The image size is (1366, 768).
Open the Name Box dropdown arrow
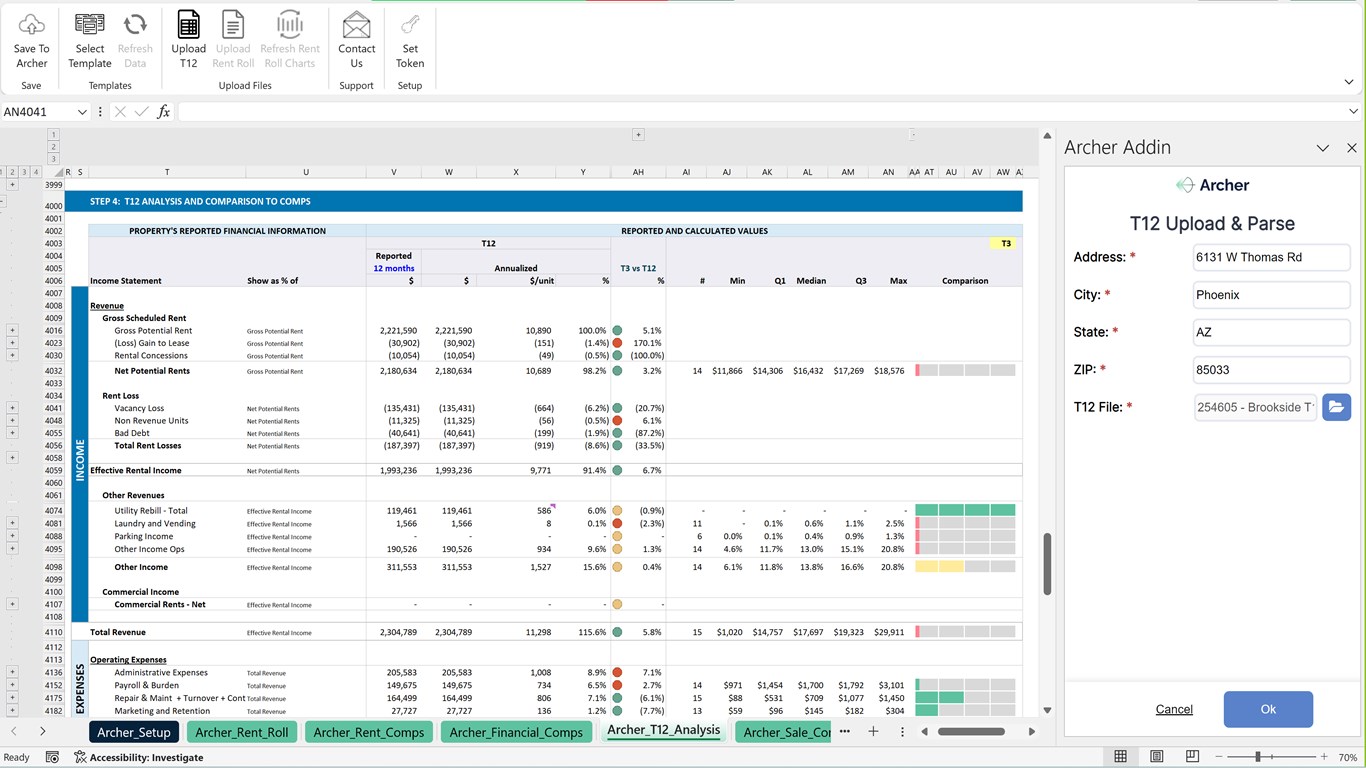tap(81, 112)
